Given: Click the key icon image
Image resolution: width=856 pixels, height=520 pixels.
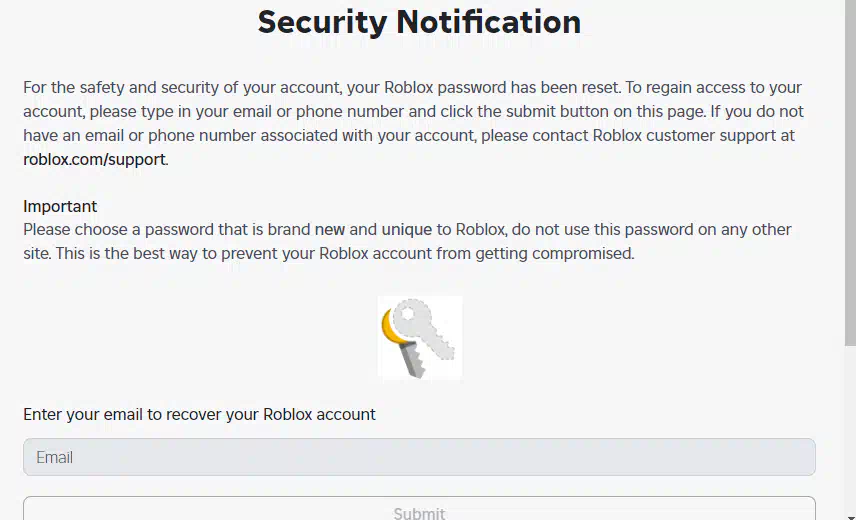Looking at the screenshot, I should coord(420,338).
